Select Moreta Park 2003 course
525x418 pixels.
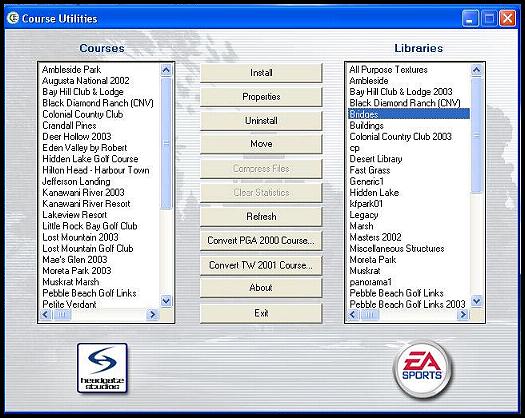point(77,271)
